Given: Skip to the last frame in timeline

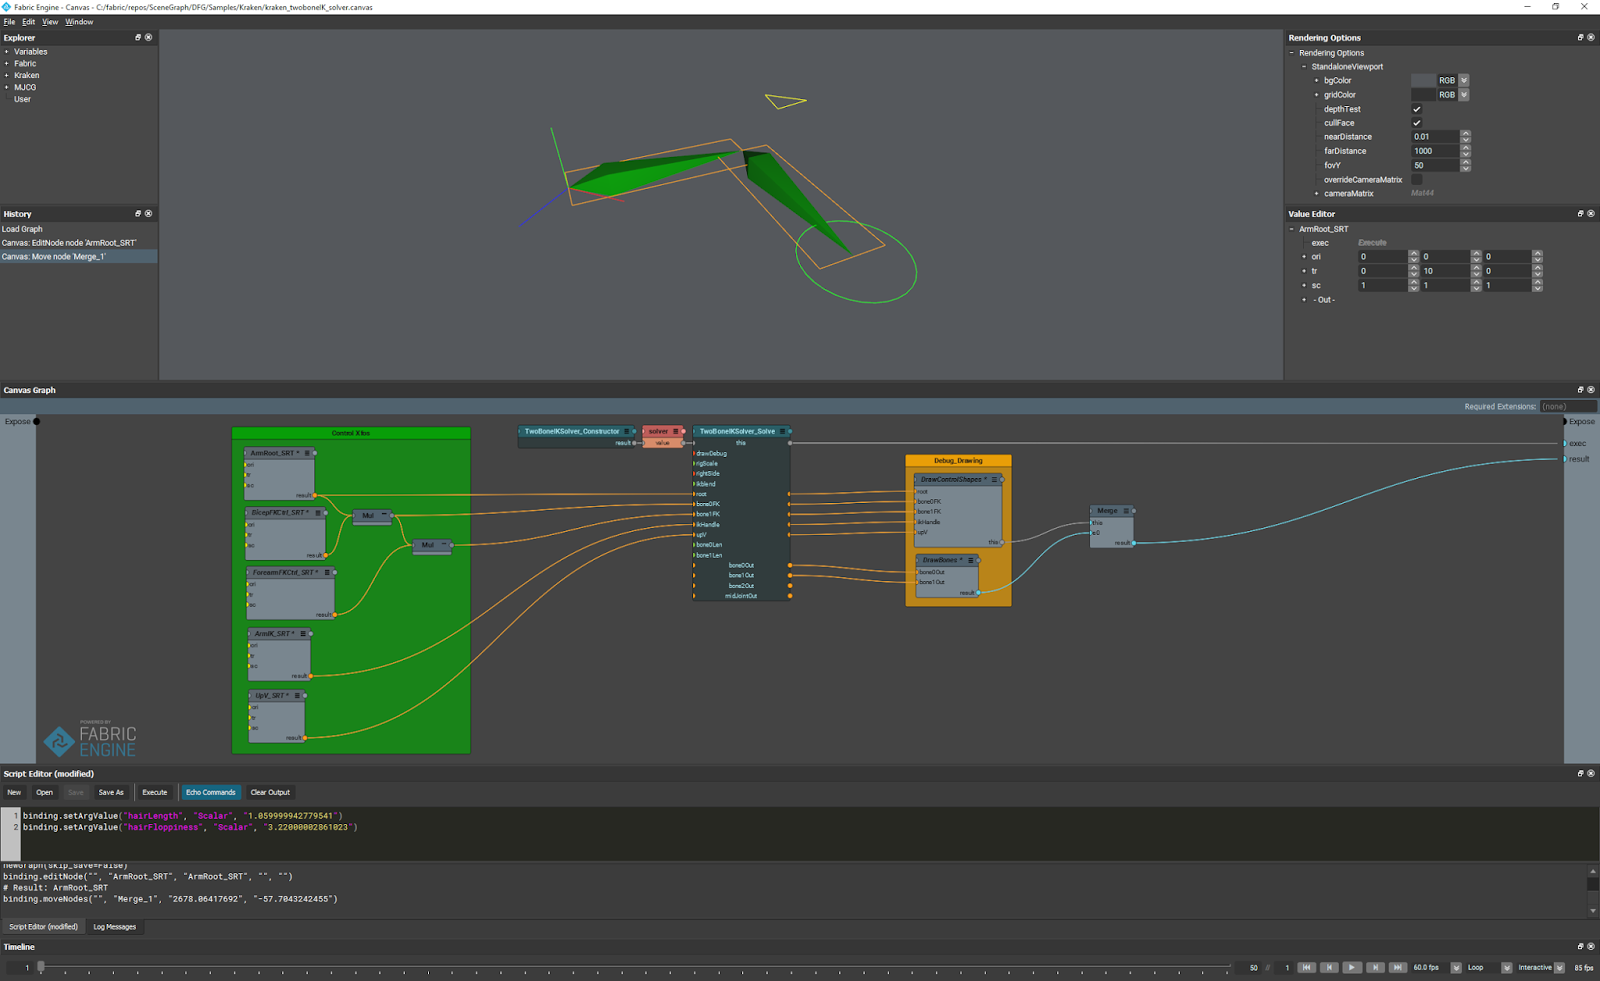Looking at the screenshot, I should pyautogui.click(x=1398, y=968).
